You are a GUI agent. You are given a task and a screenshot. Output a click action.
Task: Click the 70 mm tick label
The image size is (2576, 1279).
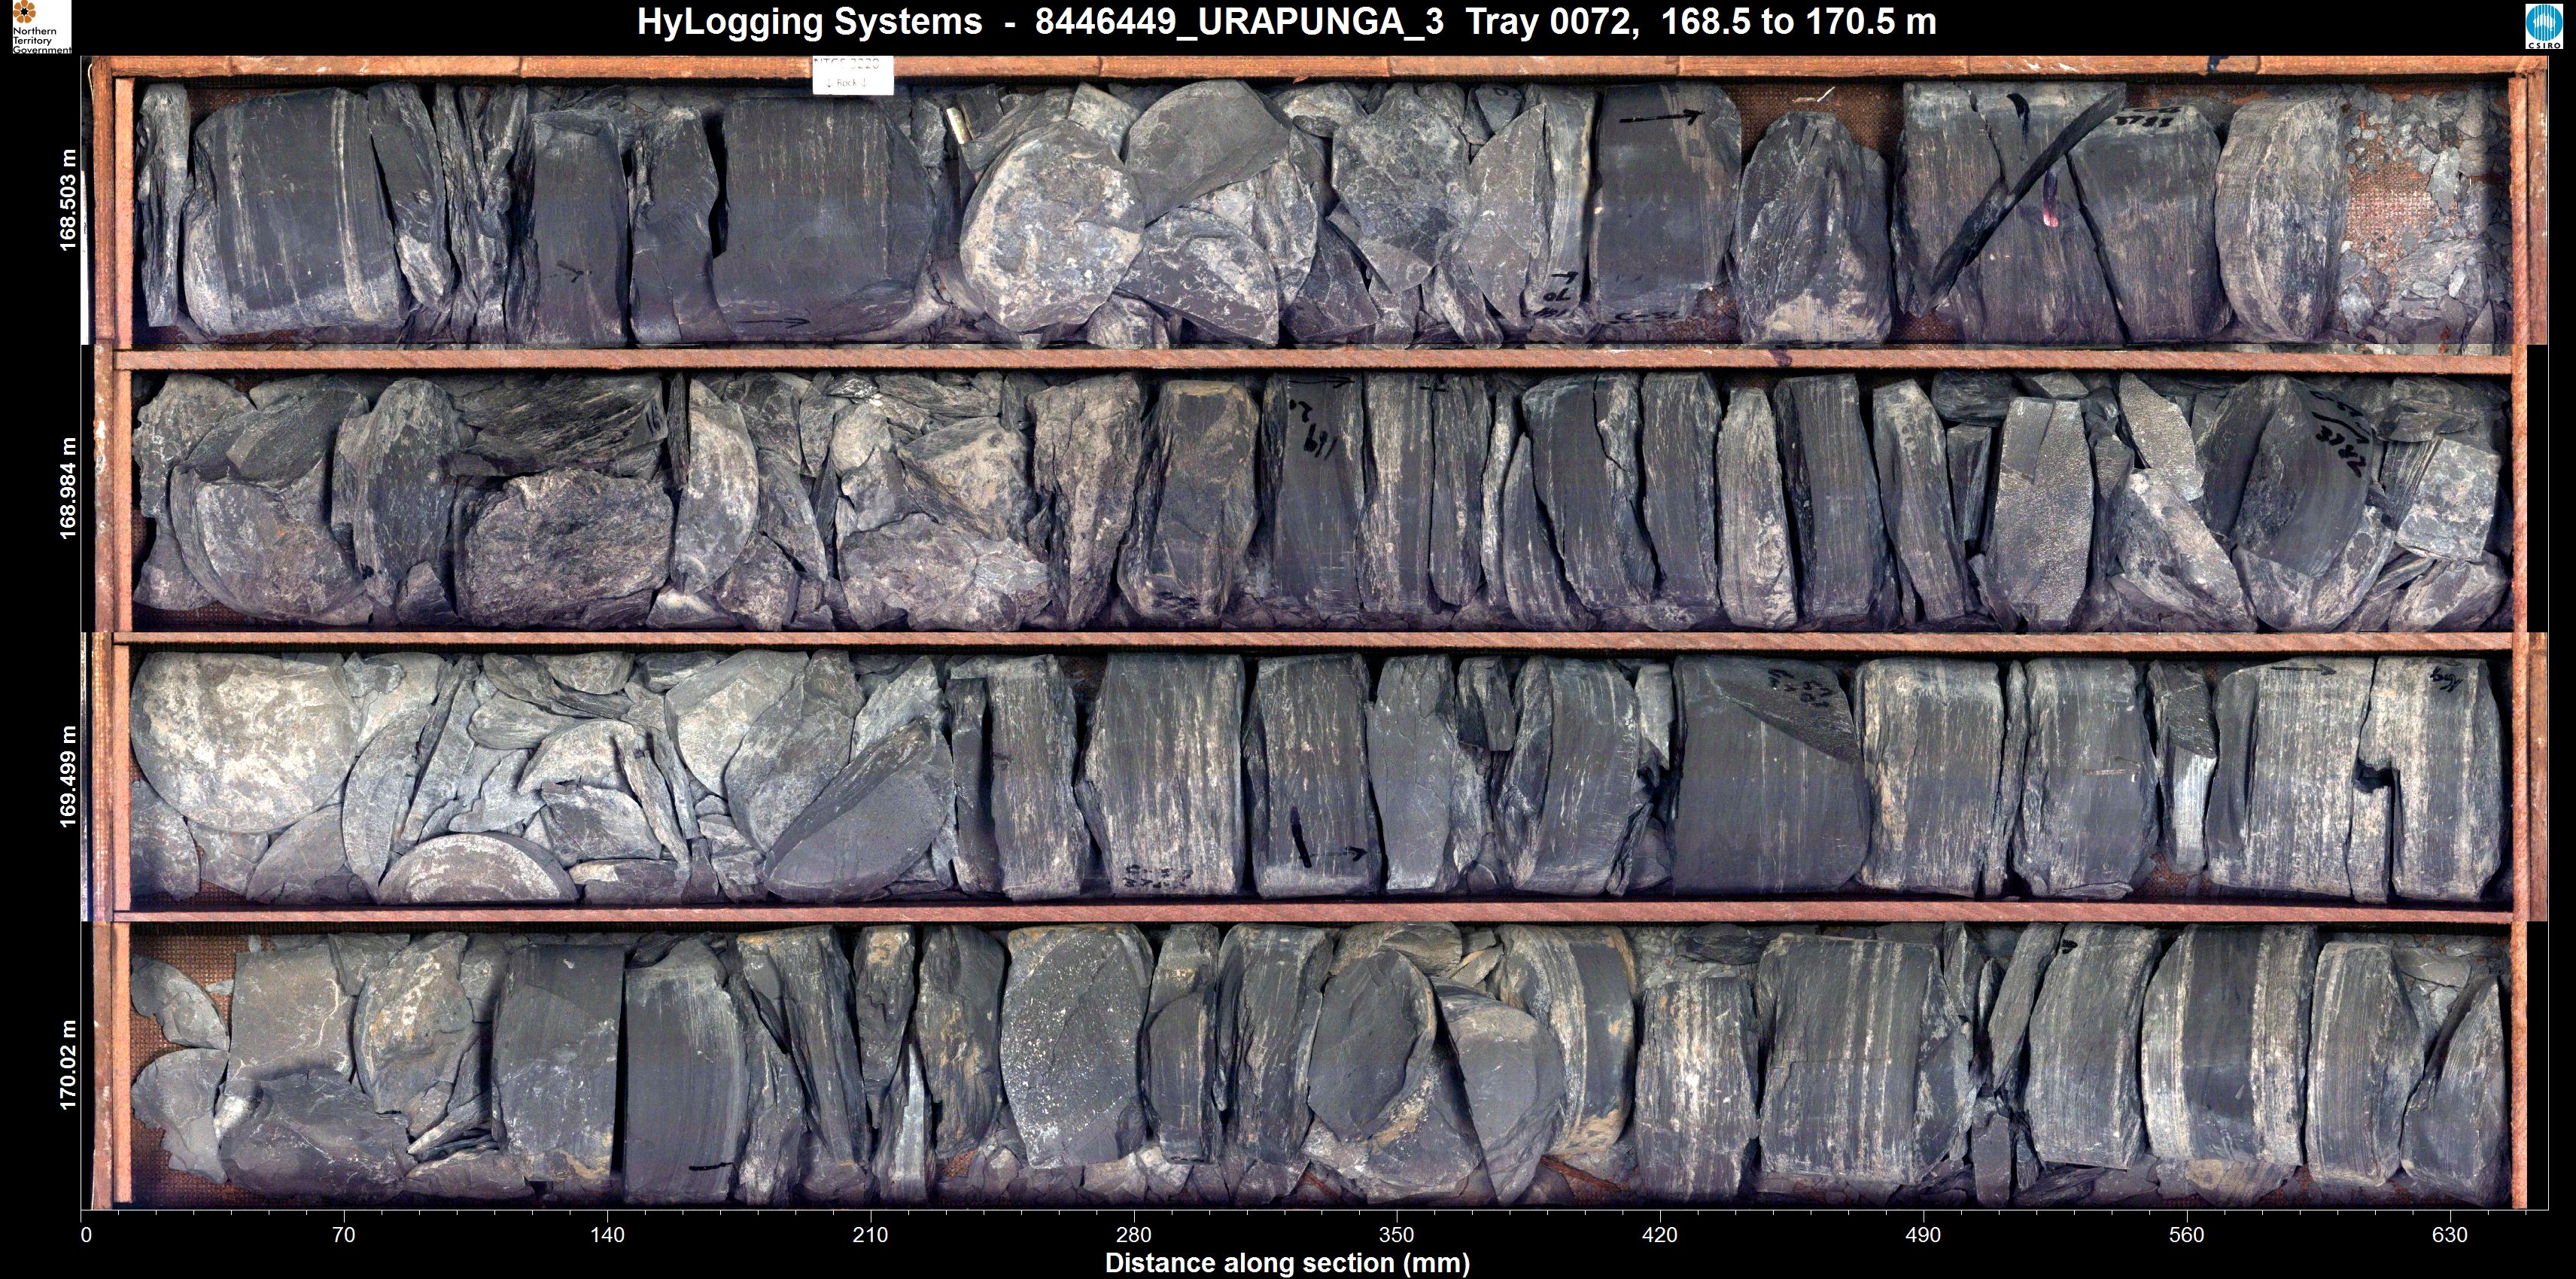click(343, 1235)
